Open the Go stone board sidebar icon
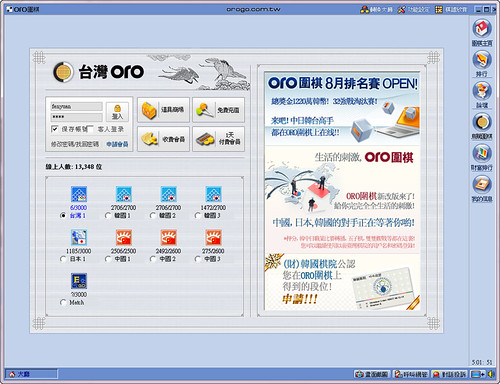This screenshot has height=384, width=500. click(x=482, y=122)
